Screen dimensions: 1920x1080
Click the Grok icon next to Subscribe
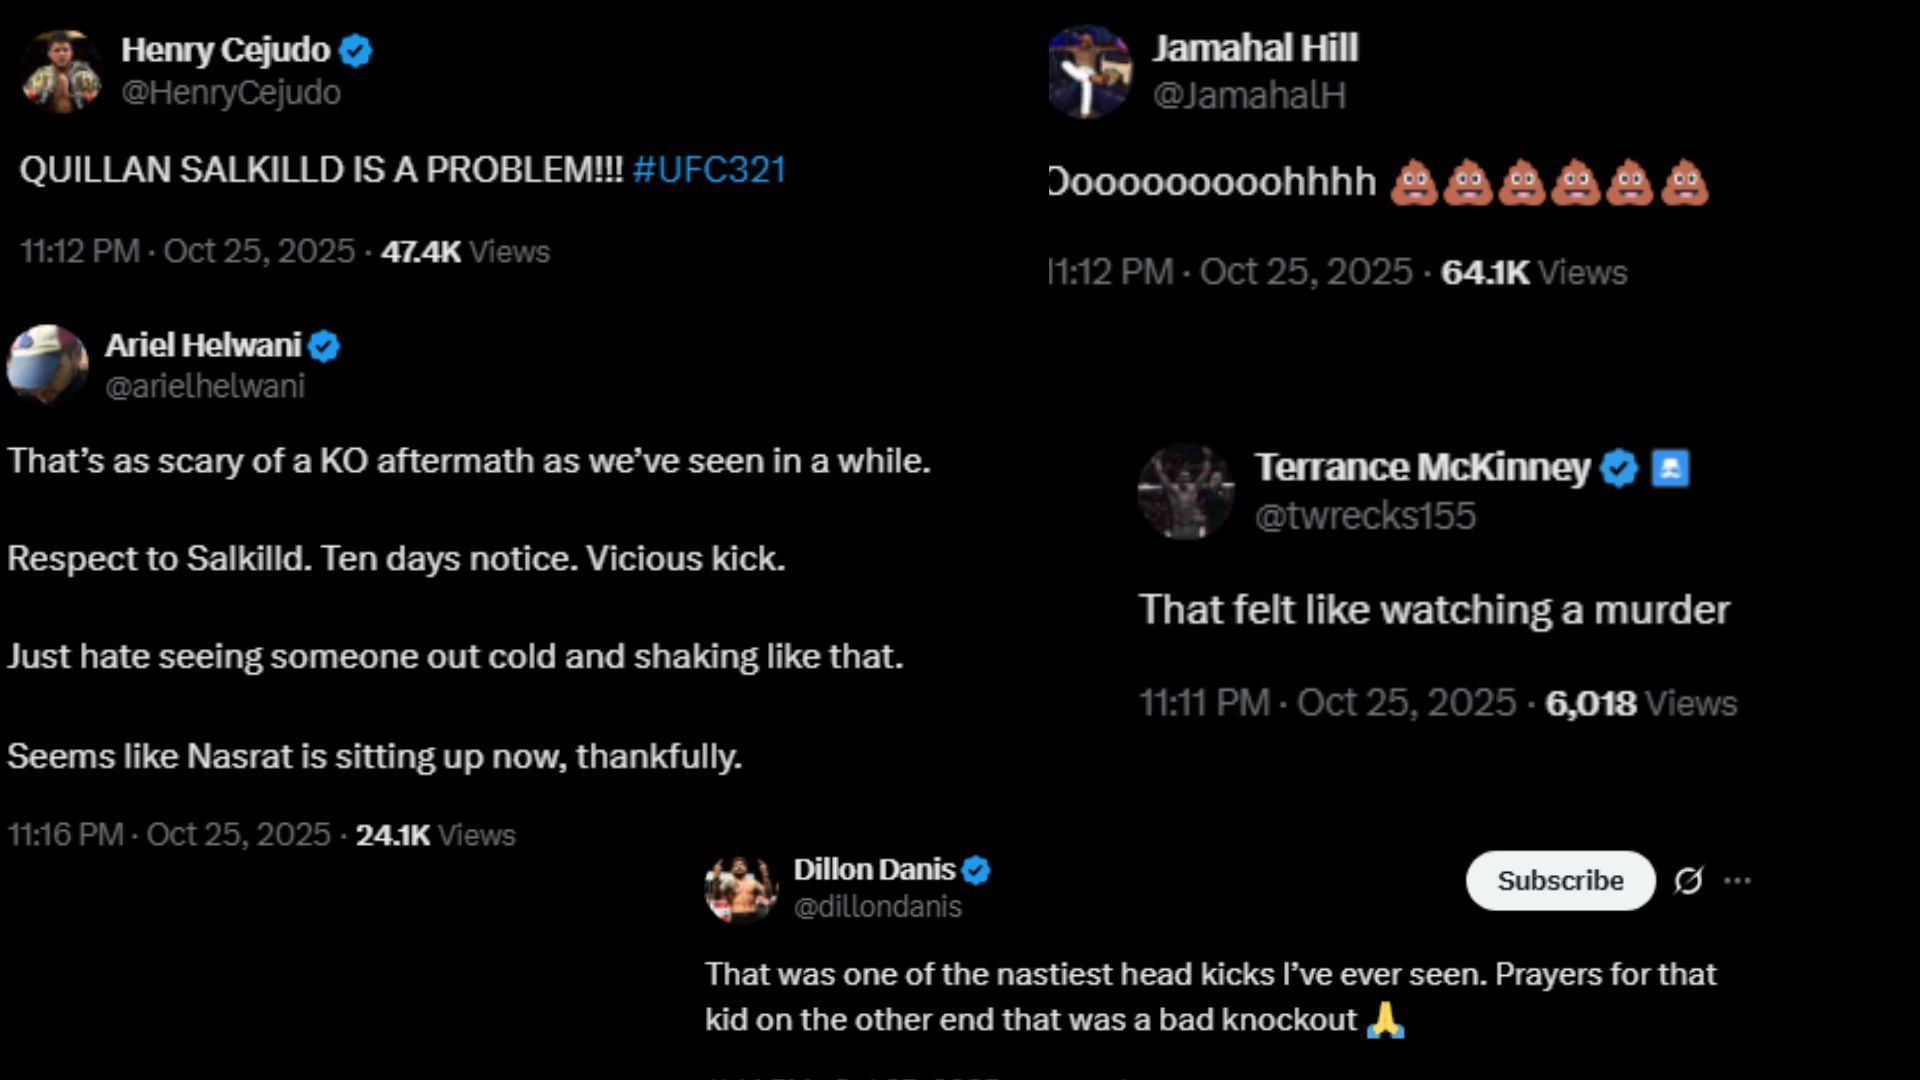click(x=1688, y=881)
